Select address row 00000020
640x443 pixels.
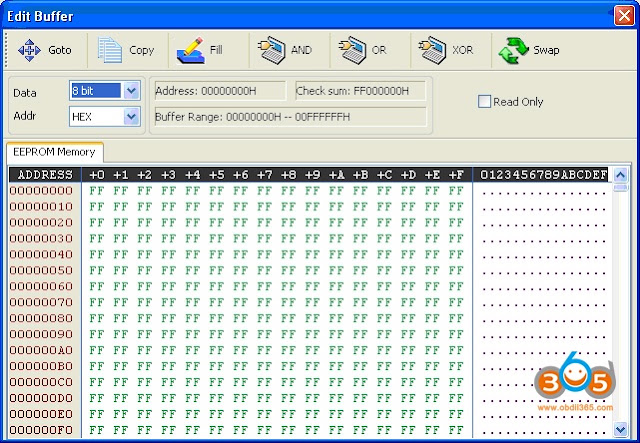coord(41,223)
